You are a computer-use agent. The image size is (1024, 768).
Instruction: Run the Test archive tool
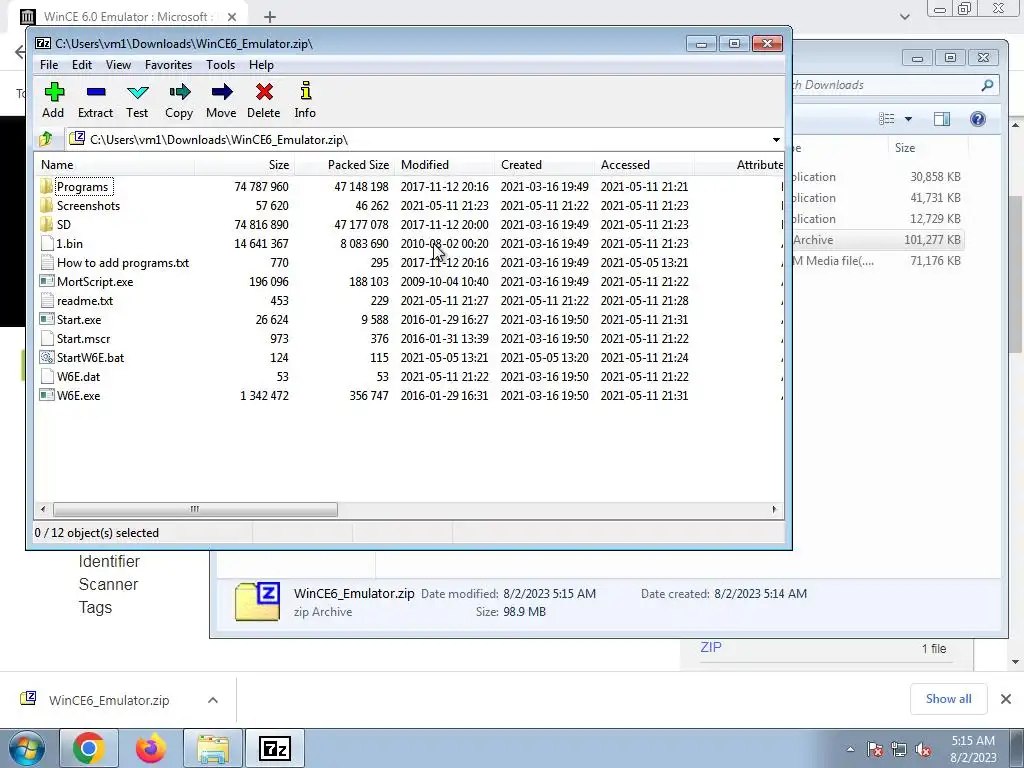click(x=138, y=92)
